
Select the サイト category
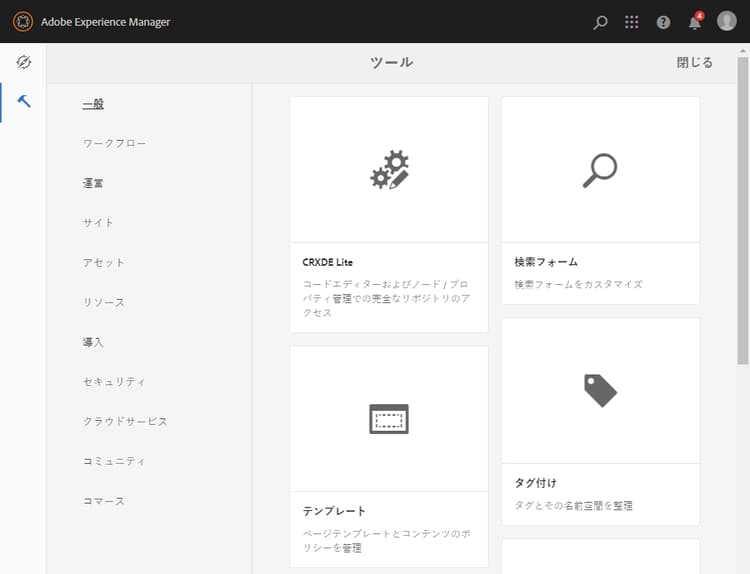[x=98, y=223]
